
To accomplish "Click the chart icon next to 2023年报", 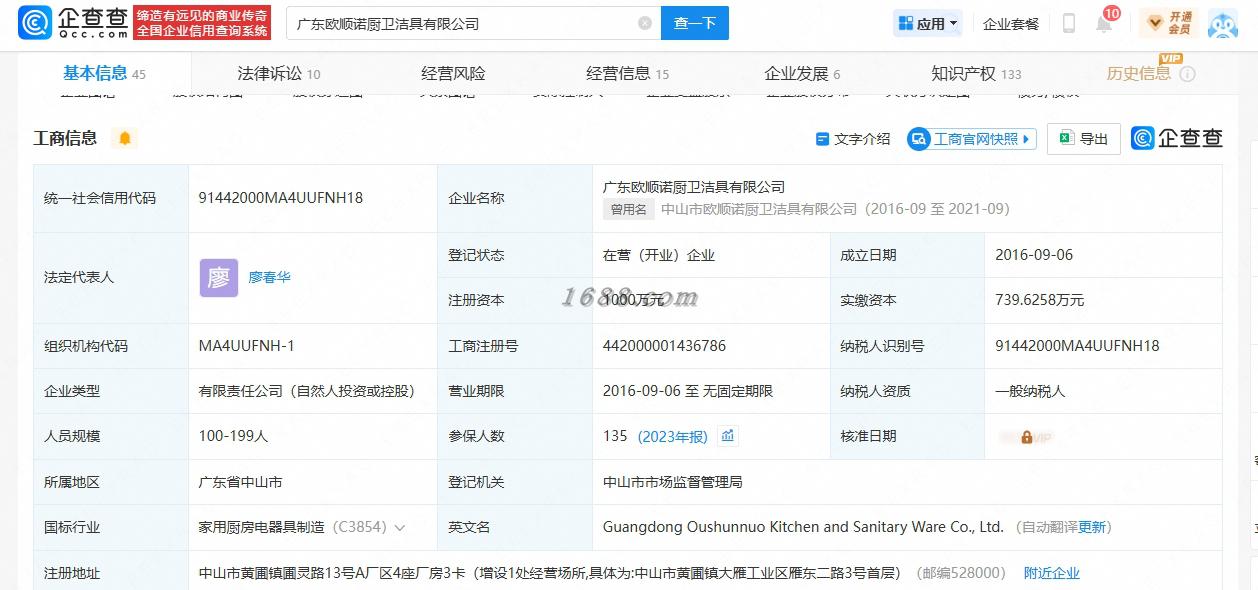I will click(x=728, y=435).
